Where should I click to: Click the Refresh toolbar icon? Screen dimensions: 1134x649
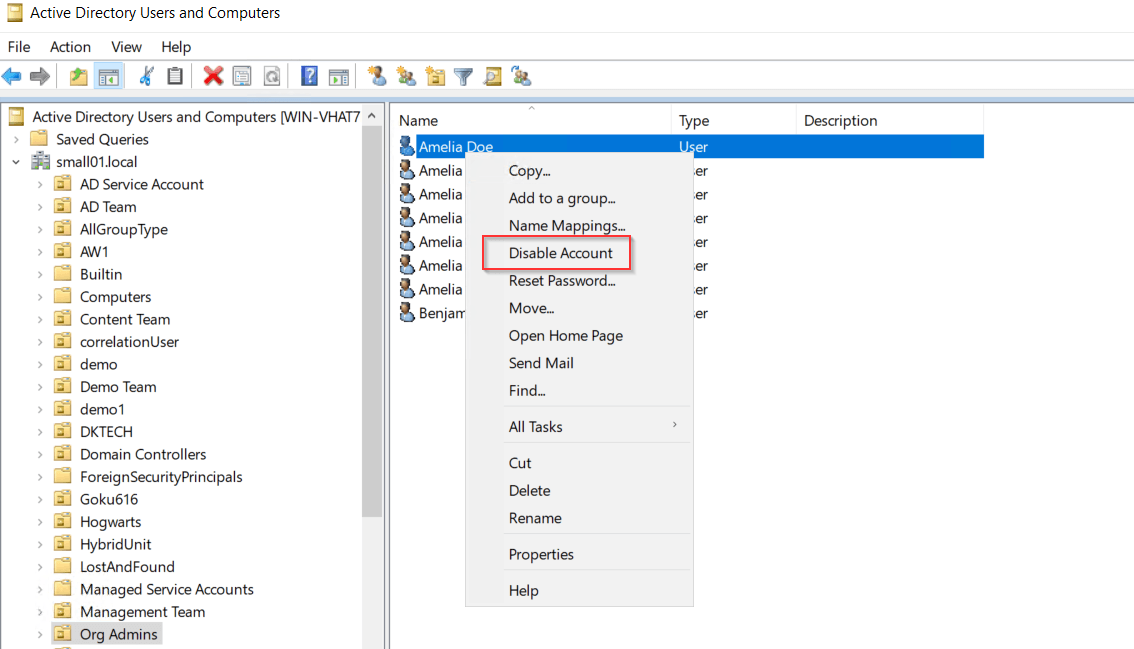271,76
